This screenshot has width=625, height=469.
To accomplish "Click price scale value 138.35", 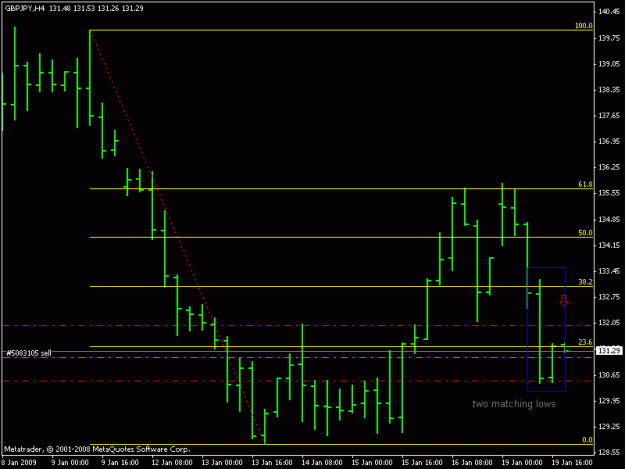I will (609, 90).
